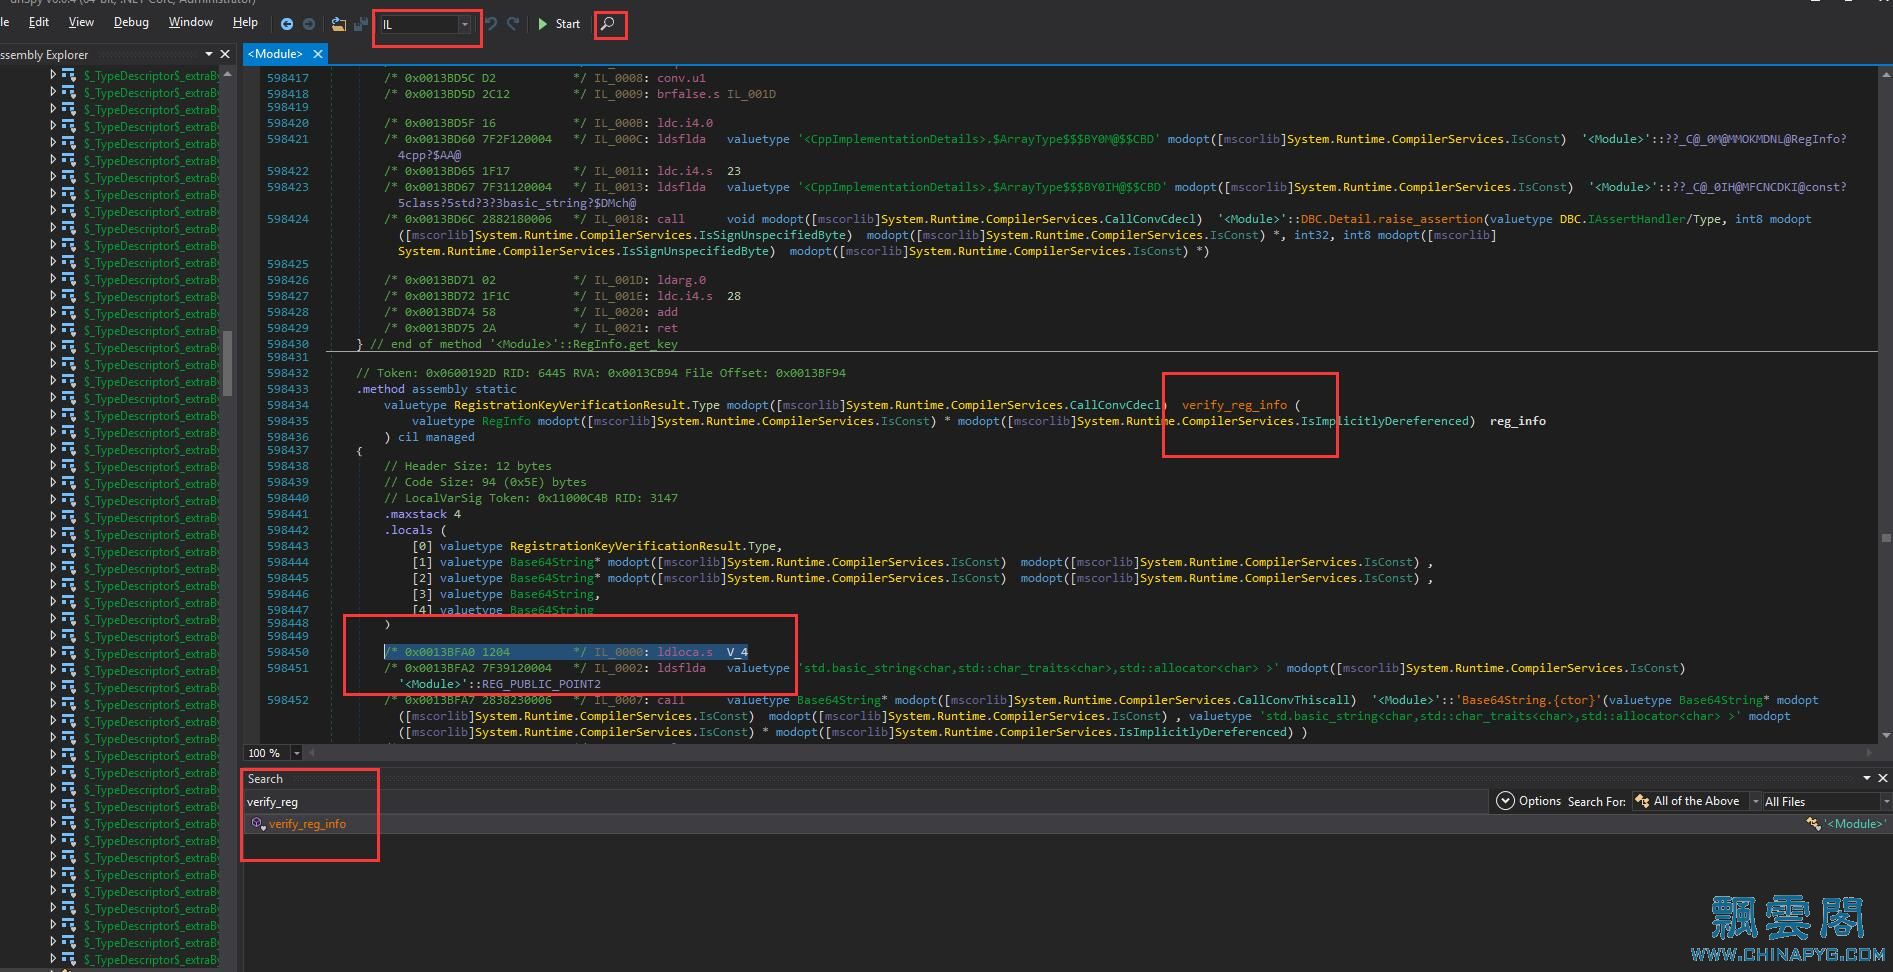Image resolution: width=1893 pixels, height=972 pixels.
Task: Open the Edit menu
Action: 39,22
